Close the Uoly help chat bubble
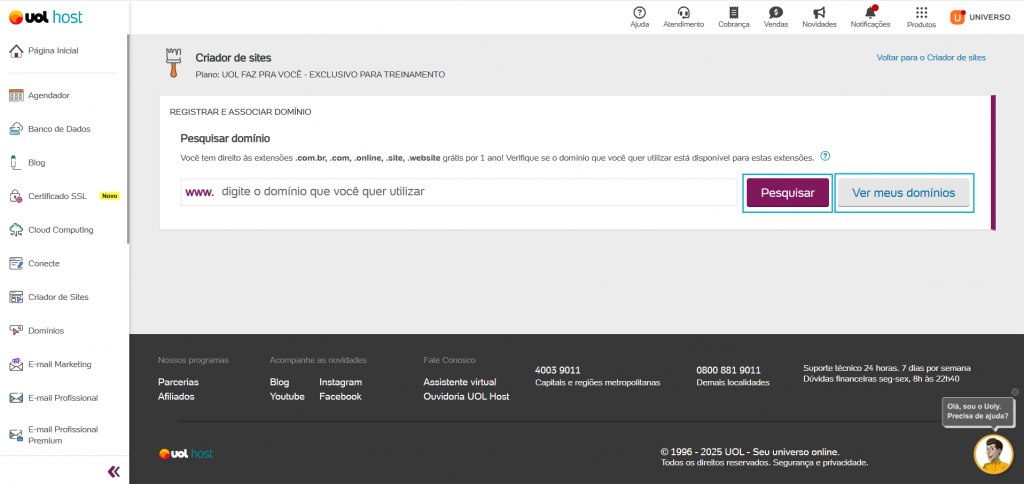1024x484 pixels. [x=1015, y=392]
